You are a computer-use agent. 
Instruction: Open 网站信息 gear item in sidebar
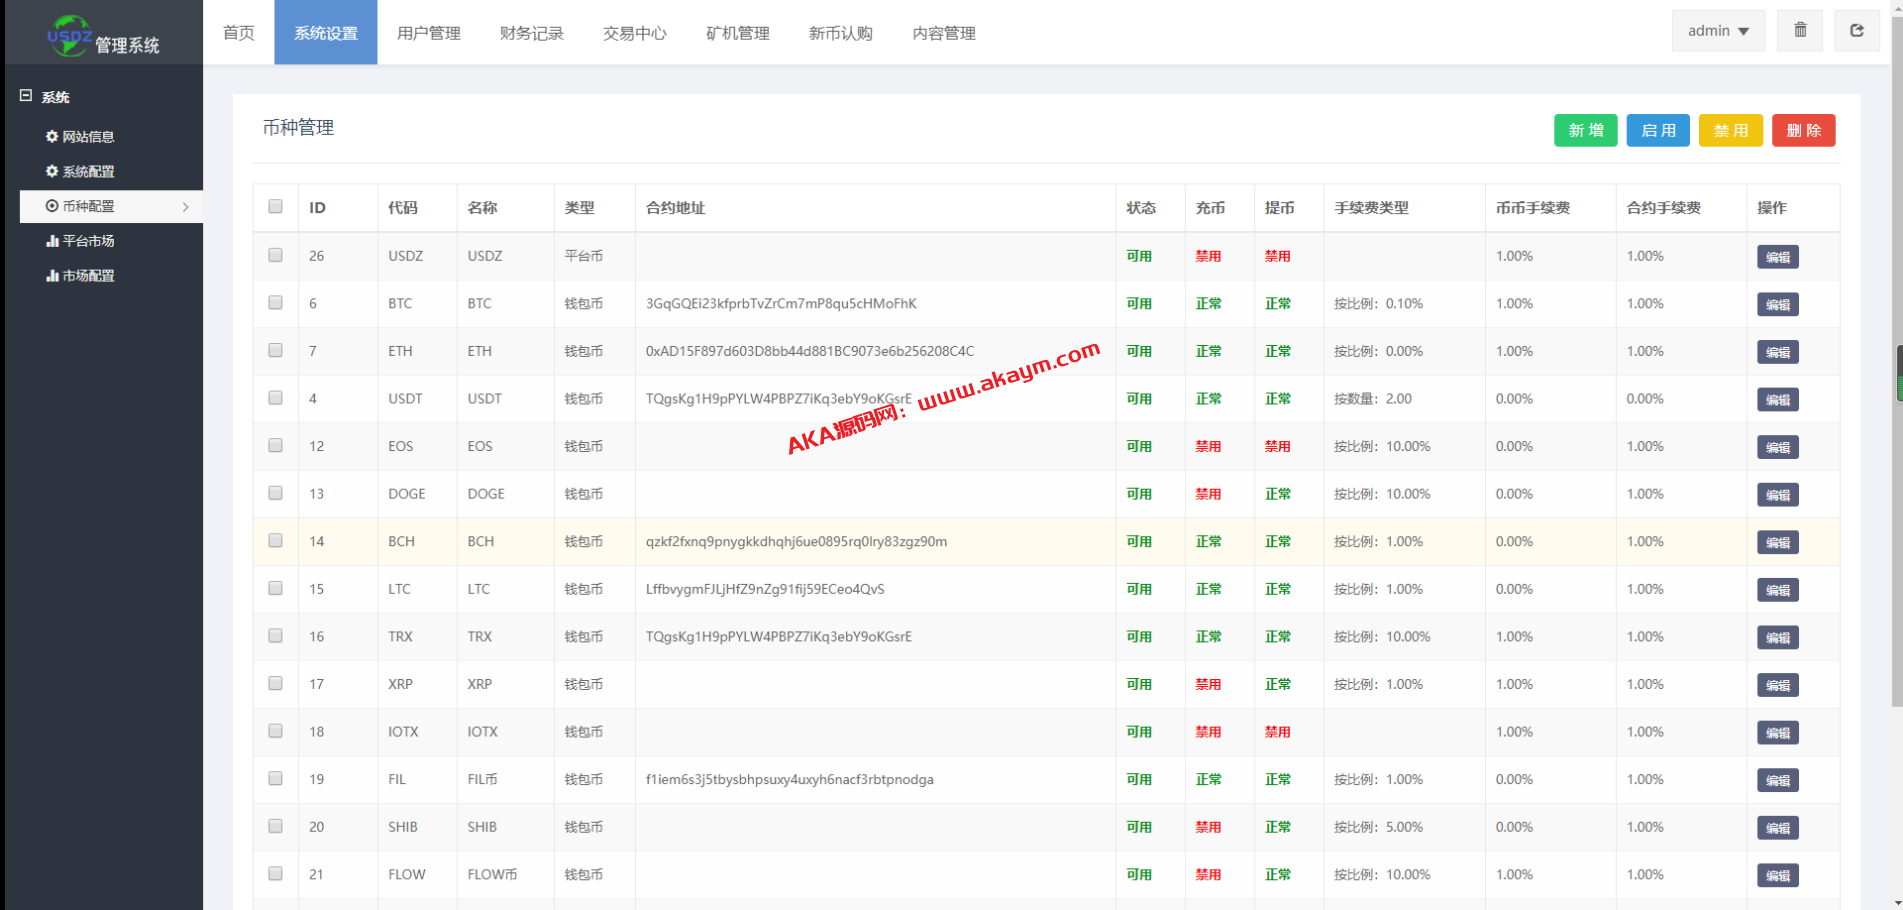pos(81,137)
